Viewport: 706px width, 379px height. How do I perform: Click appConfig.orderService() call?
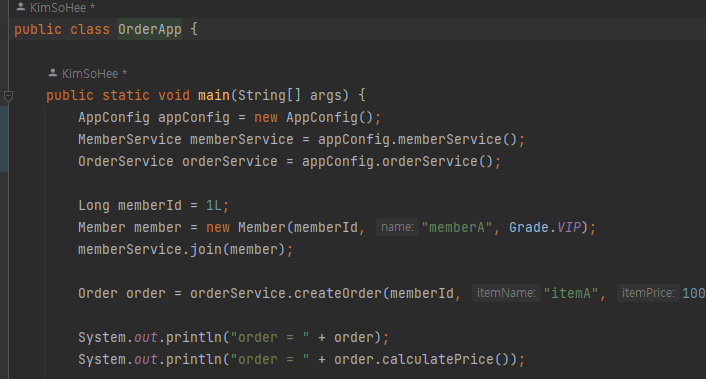point(398,162)
